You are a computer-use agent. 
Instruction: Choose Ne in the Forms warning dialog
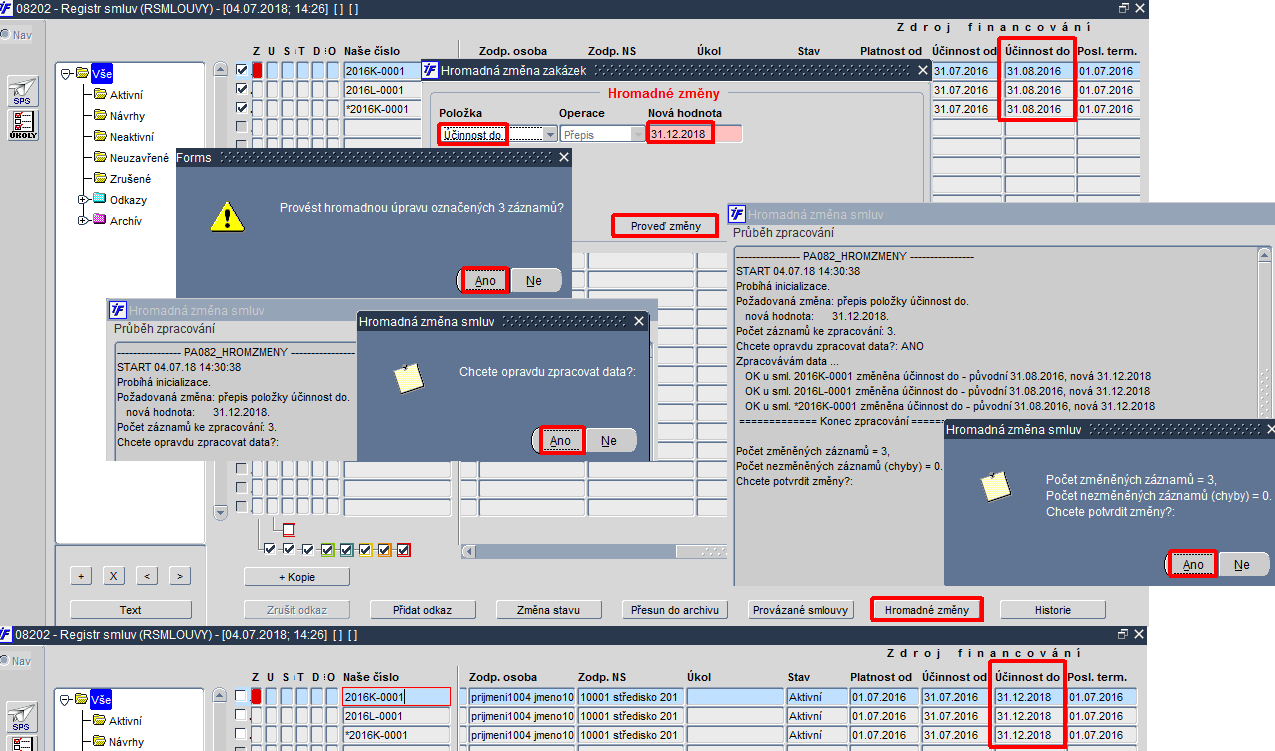[x=534, y=280]
